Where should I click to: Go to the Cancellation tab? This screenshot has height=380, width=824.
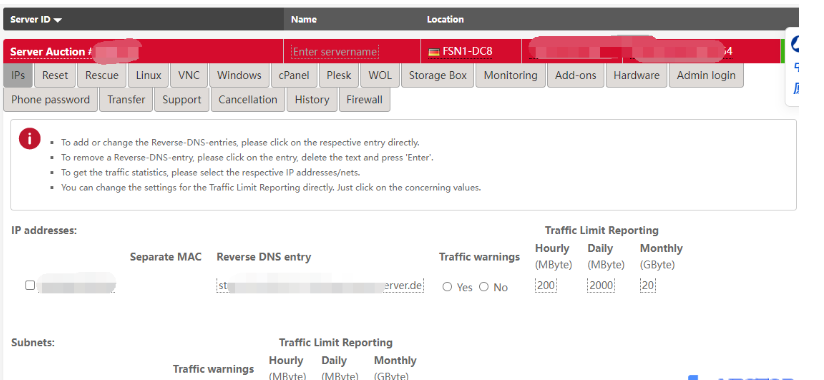pos(248,99)
